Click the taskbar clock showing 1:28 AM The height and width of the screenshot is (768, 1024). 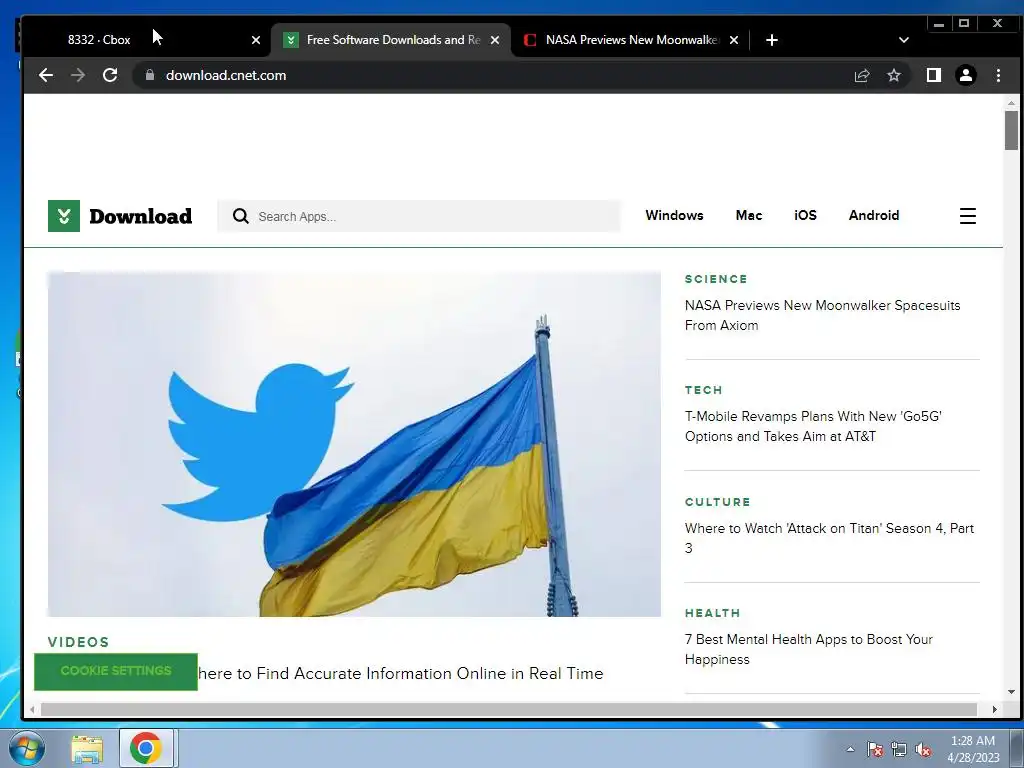(x=973, y=749)
